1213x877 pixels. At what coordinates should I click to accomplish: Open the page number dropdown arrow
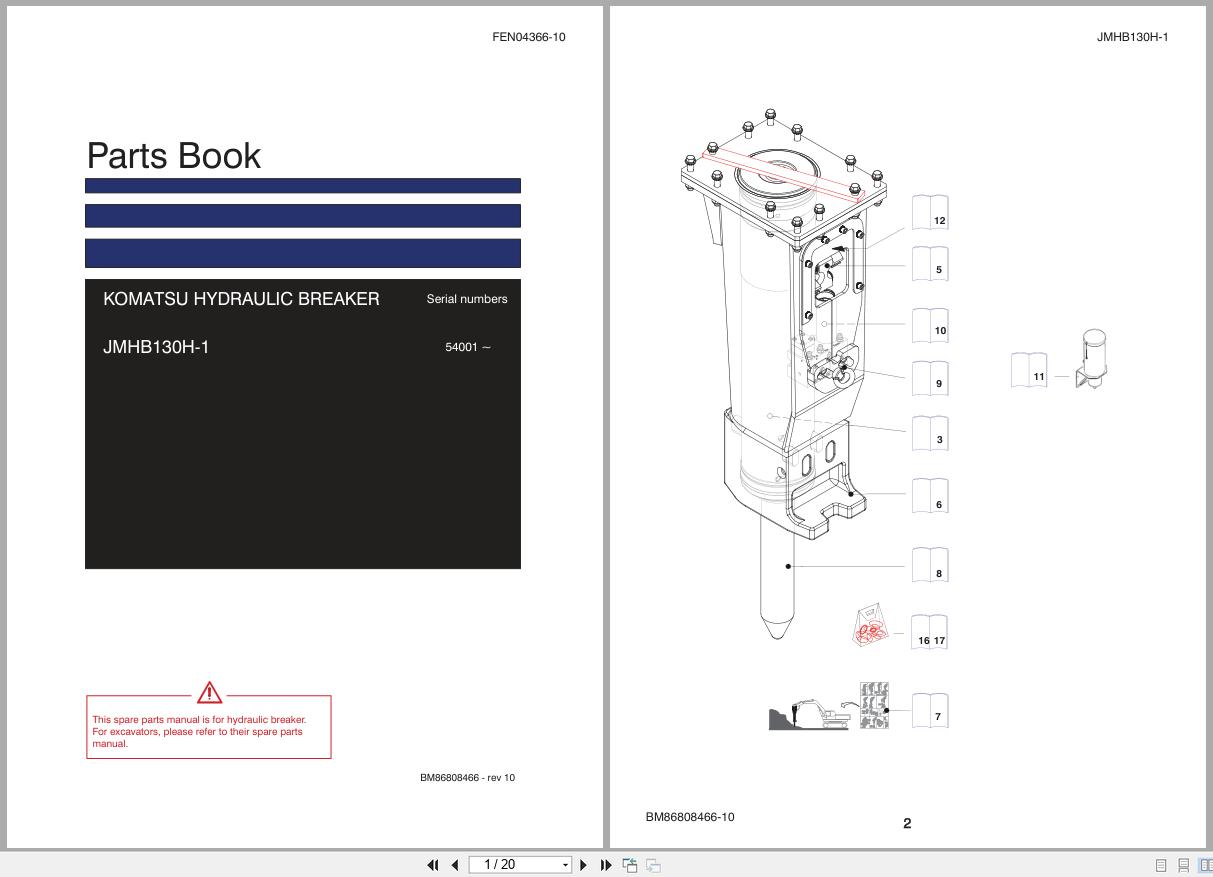click(566, 865)
